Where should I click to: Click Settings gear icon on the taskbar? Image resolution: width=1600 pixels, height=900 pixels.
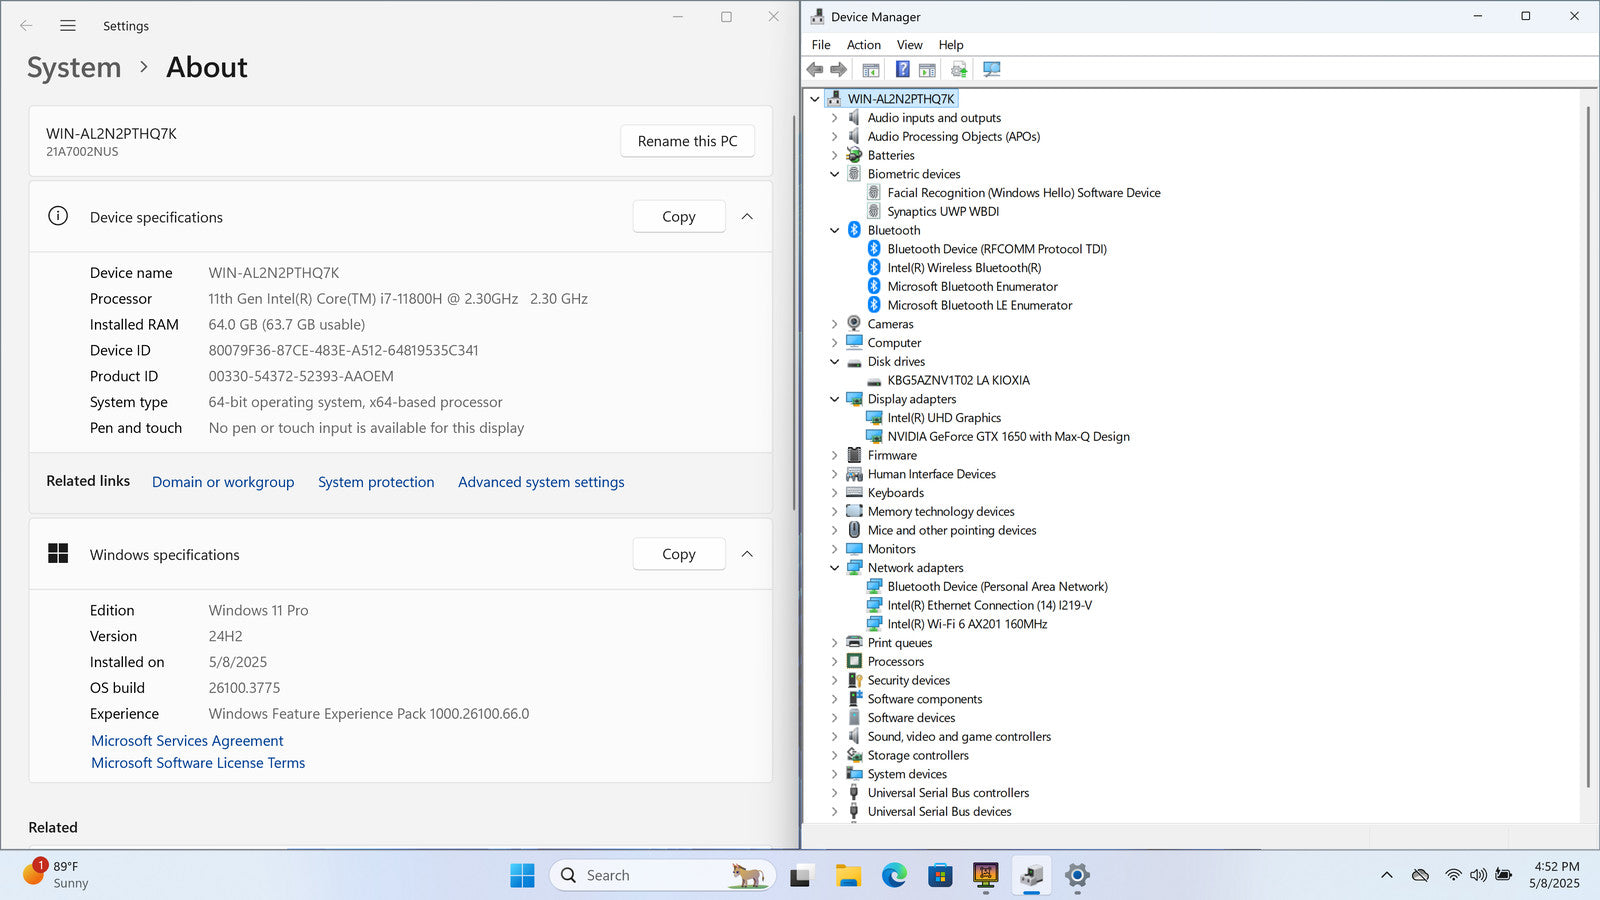tap(1077, 875)
